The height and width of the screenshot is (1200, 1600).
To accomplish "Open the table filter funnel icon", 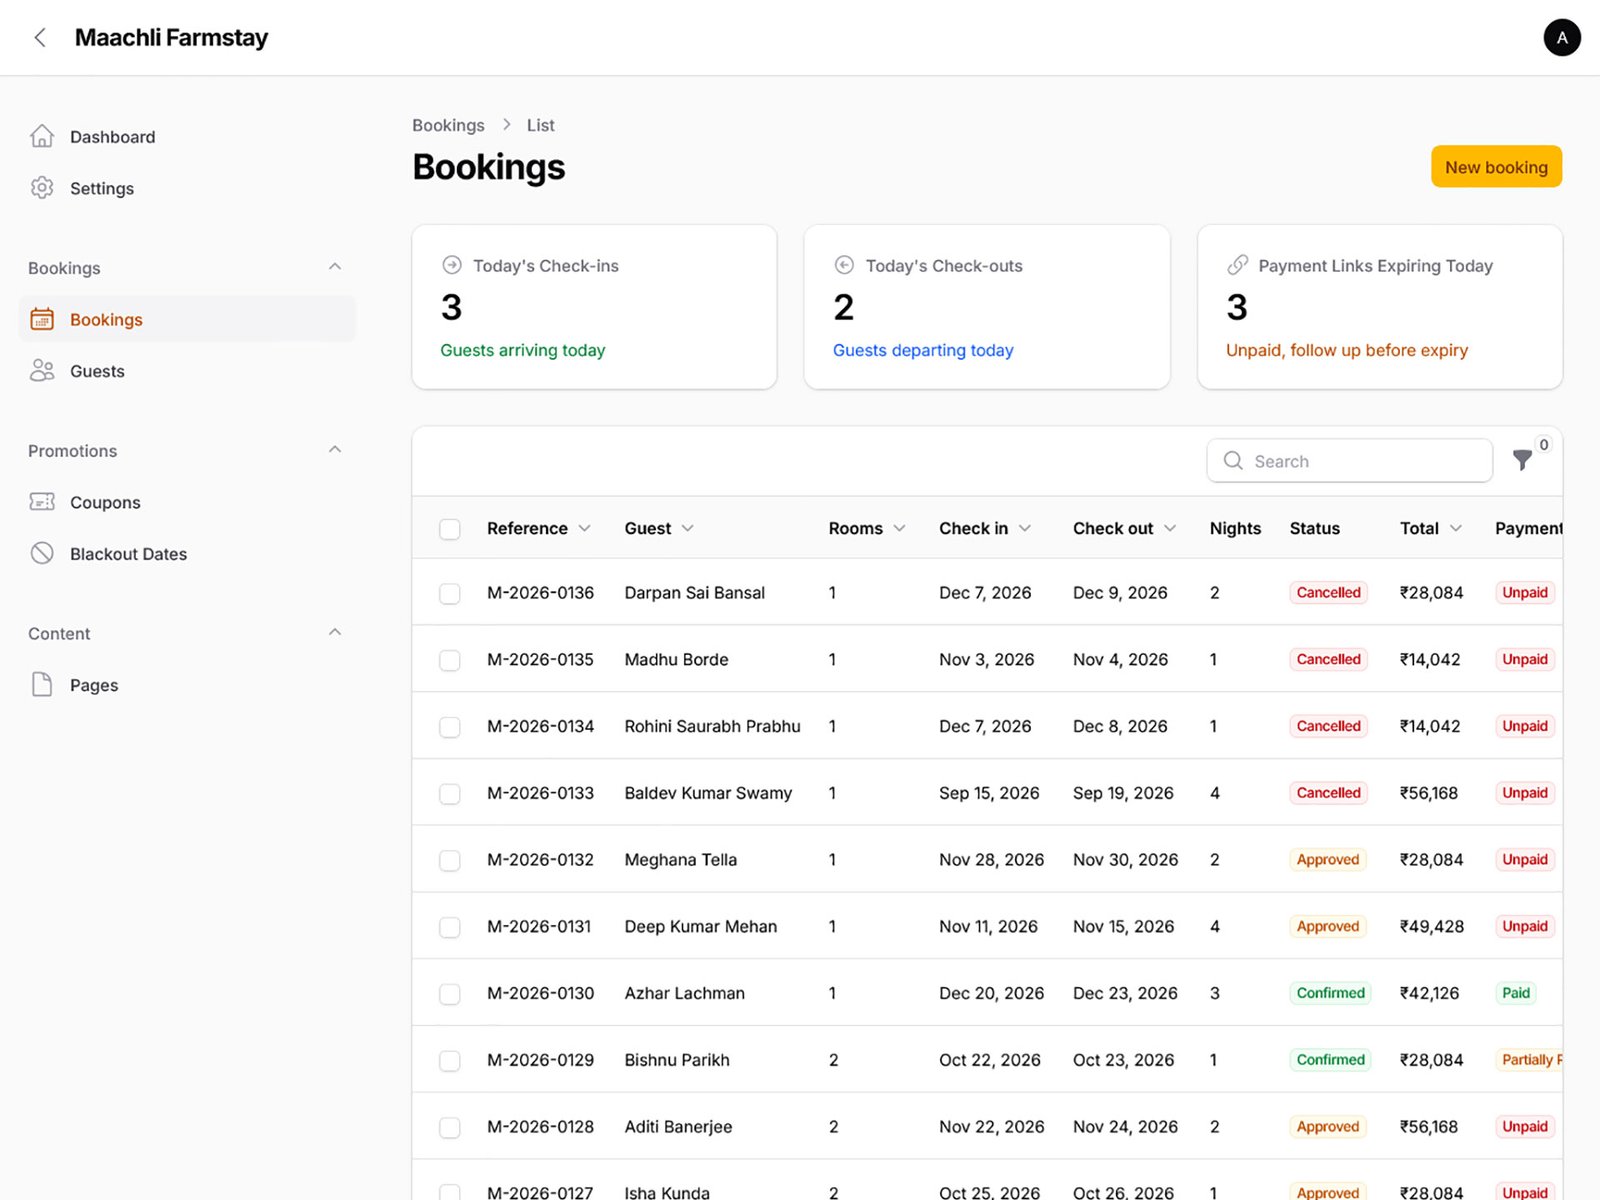I will [1522, 460].
